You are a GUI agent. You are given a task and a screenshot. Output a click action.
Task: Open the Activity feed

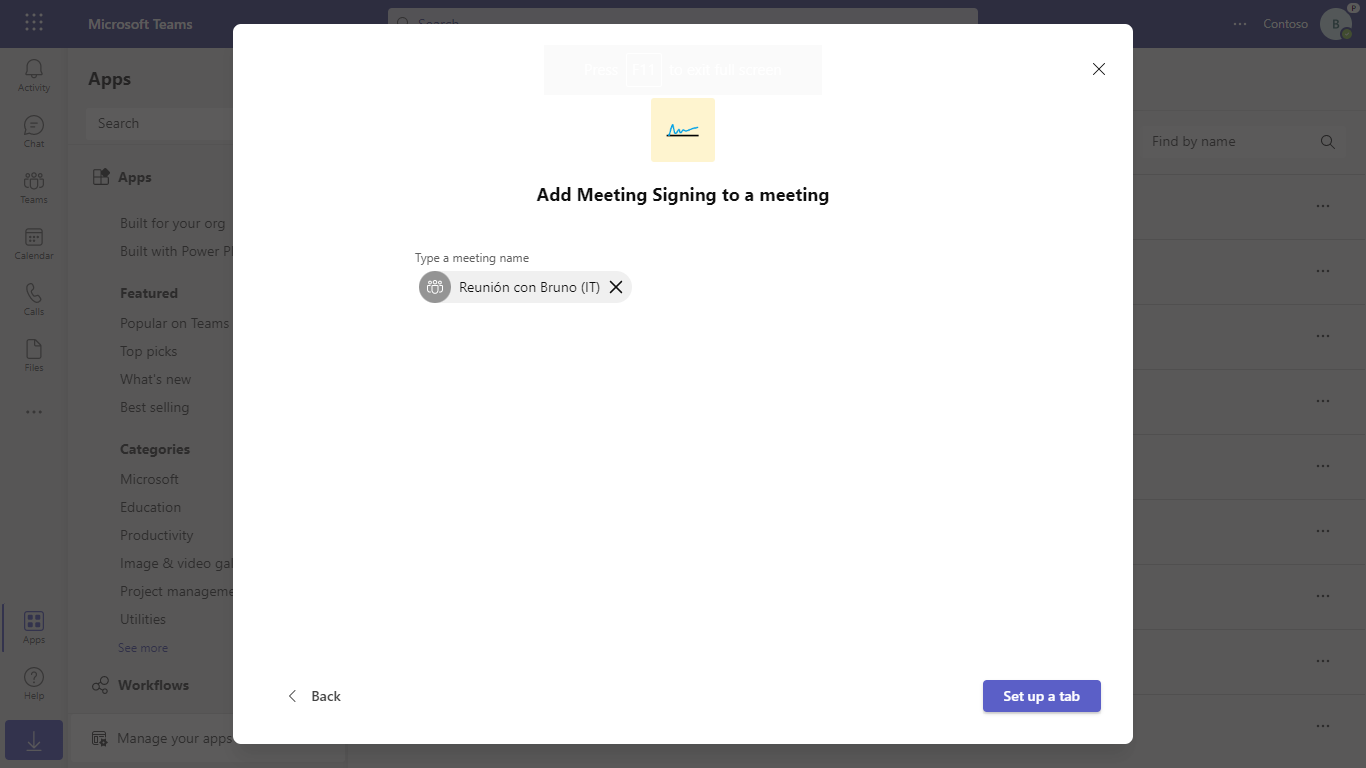click(33, 75)
